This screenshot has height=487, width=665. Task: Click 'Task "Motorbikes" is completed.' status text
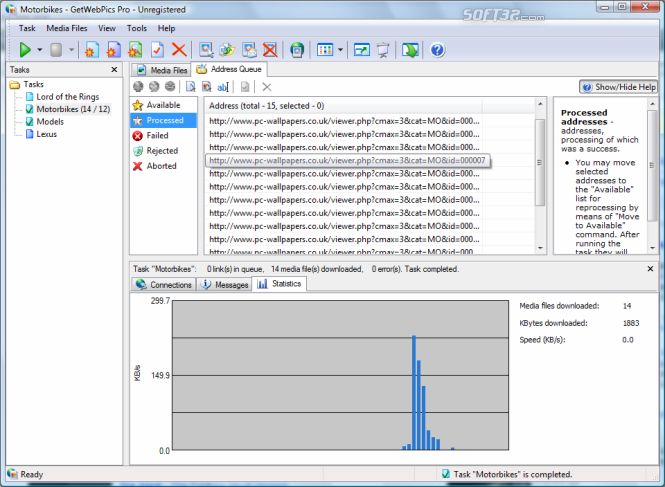513,474
